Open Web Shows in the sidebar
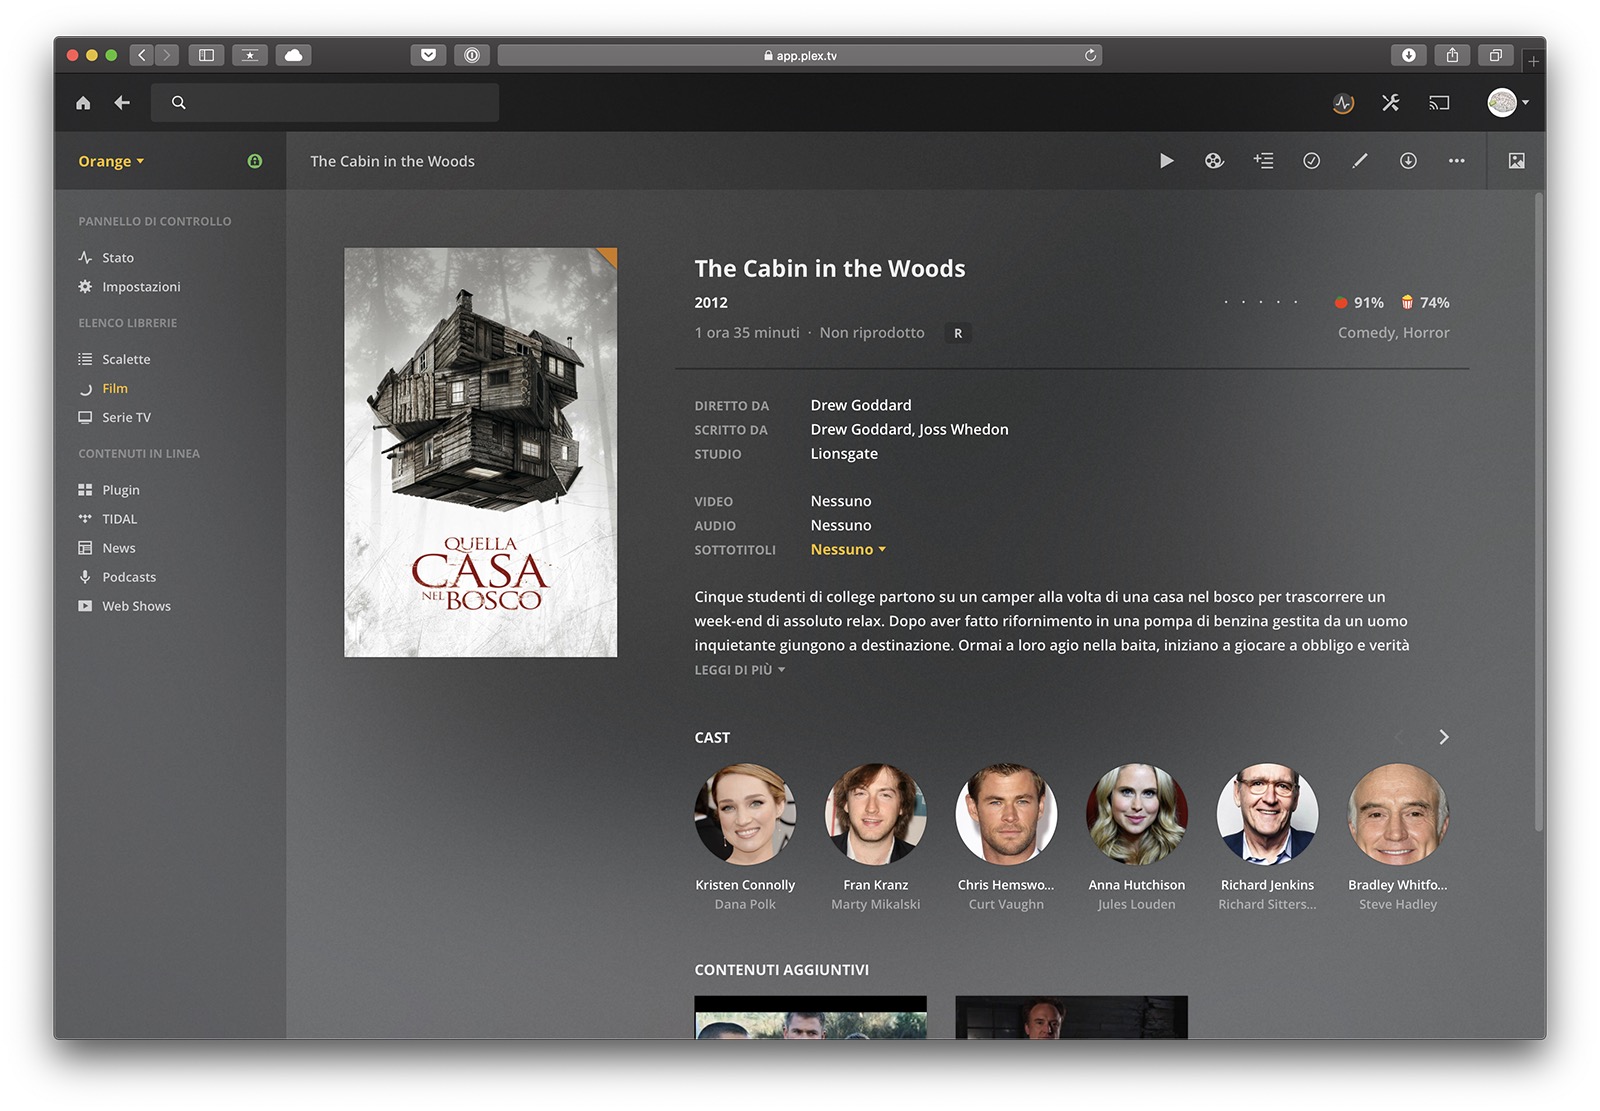The image size is (1600, 1111). point(125,606)
